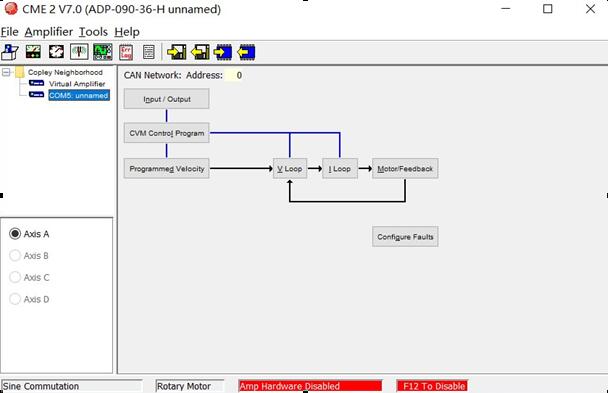Click the red CME 2 title-bar app icon

(11, 9)
